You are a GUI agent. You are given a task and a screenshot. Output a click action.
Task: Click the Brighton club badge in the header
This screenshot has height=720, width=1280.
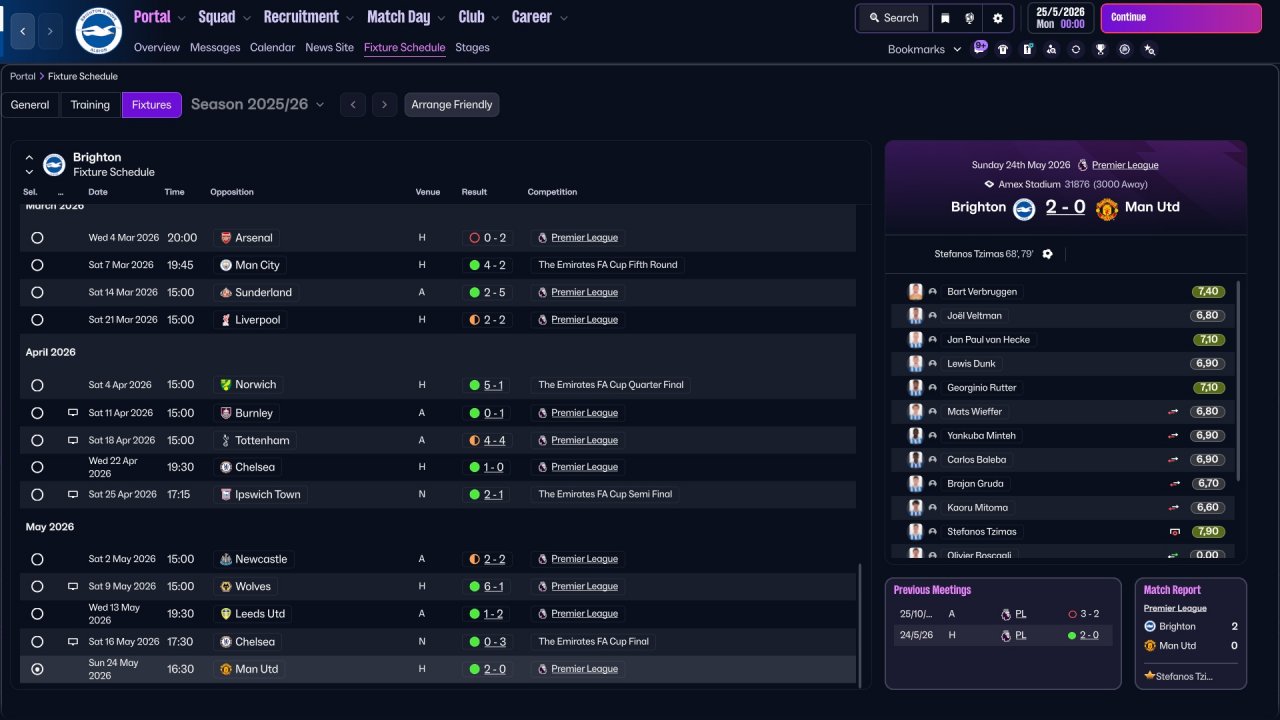point(98,31)
